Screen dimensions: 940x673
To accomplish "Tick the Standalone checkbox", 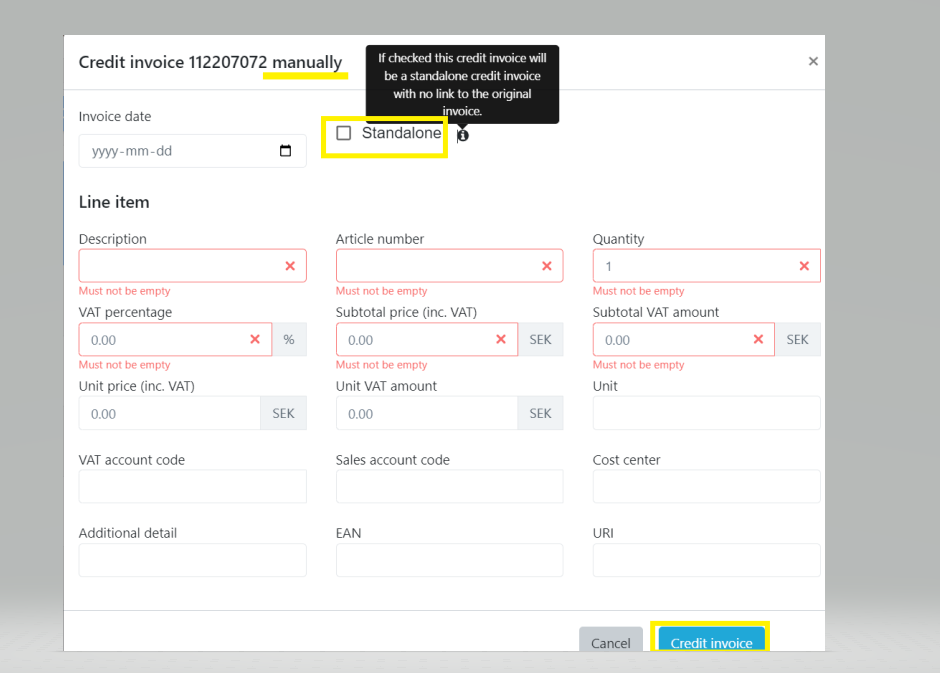I will (344, 133).
